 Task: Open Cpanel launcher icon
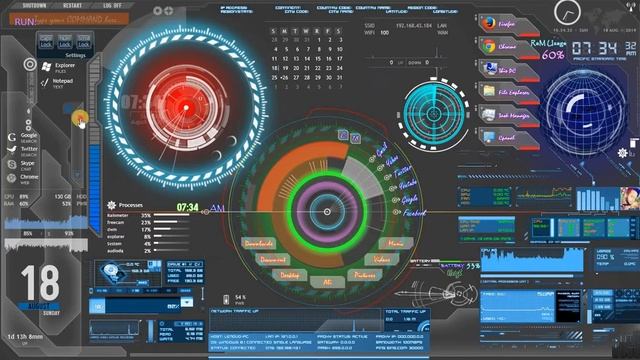[489, 138]
